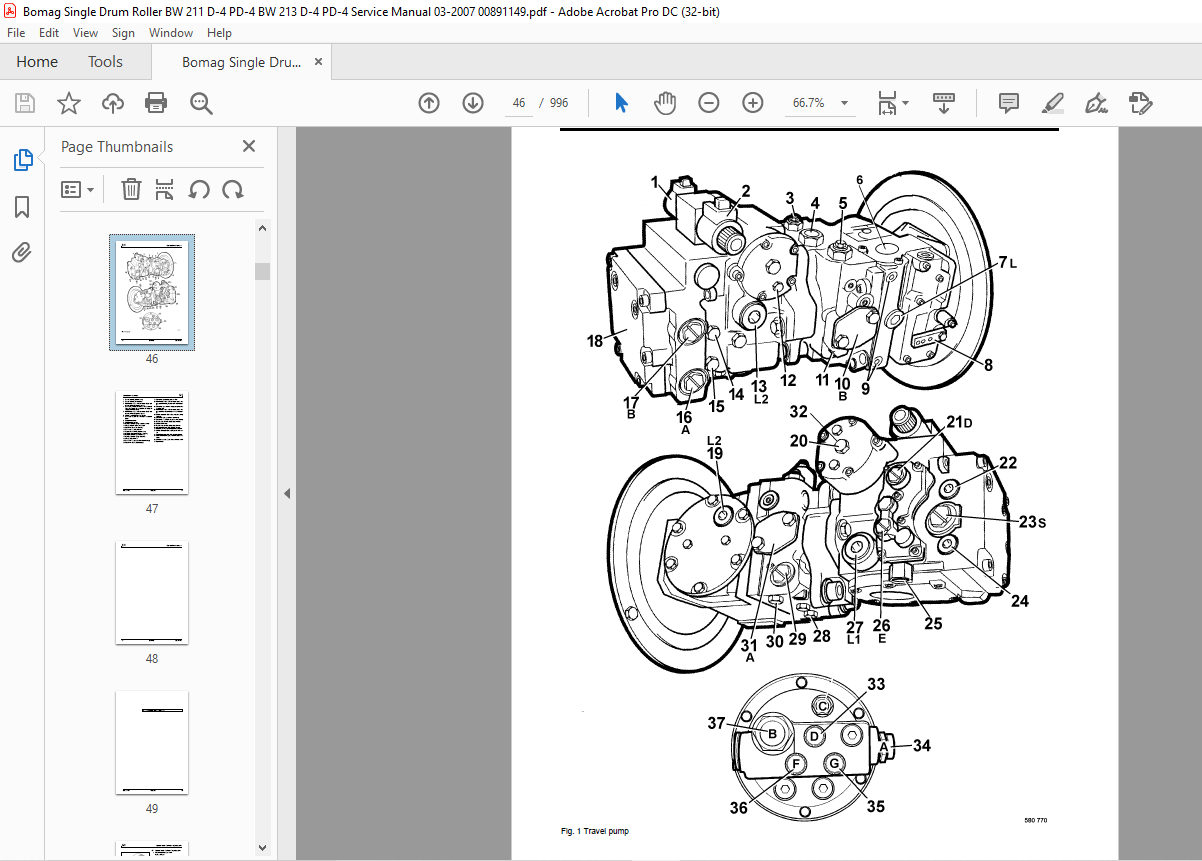Zoom in with the plus icon
Image resolution: width=1202 pixels, height=861 pixels.
[753, 103]
